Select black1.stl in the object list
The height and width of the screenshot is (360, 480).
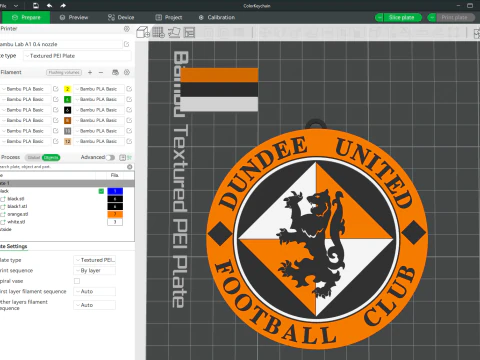17,206
